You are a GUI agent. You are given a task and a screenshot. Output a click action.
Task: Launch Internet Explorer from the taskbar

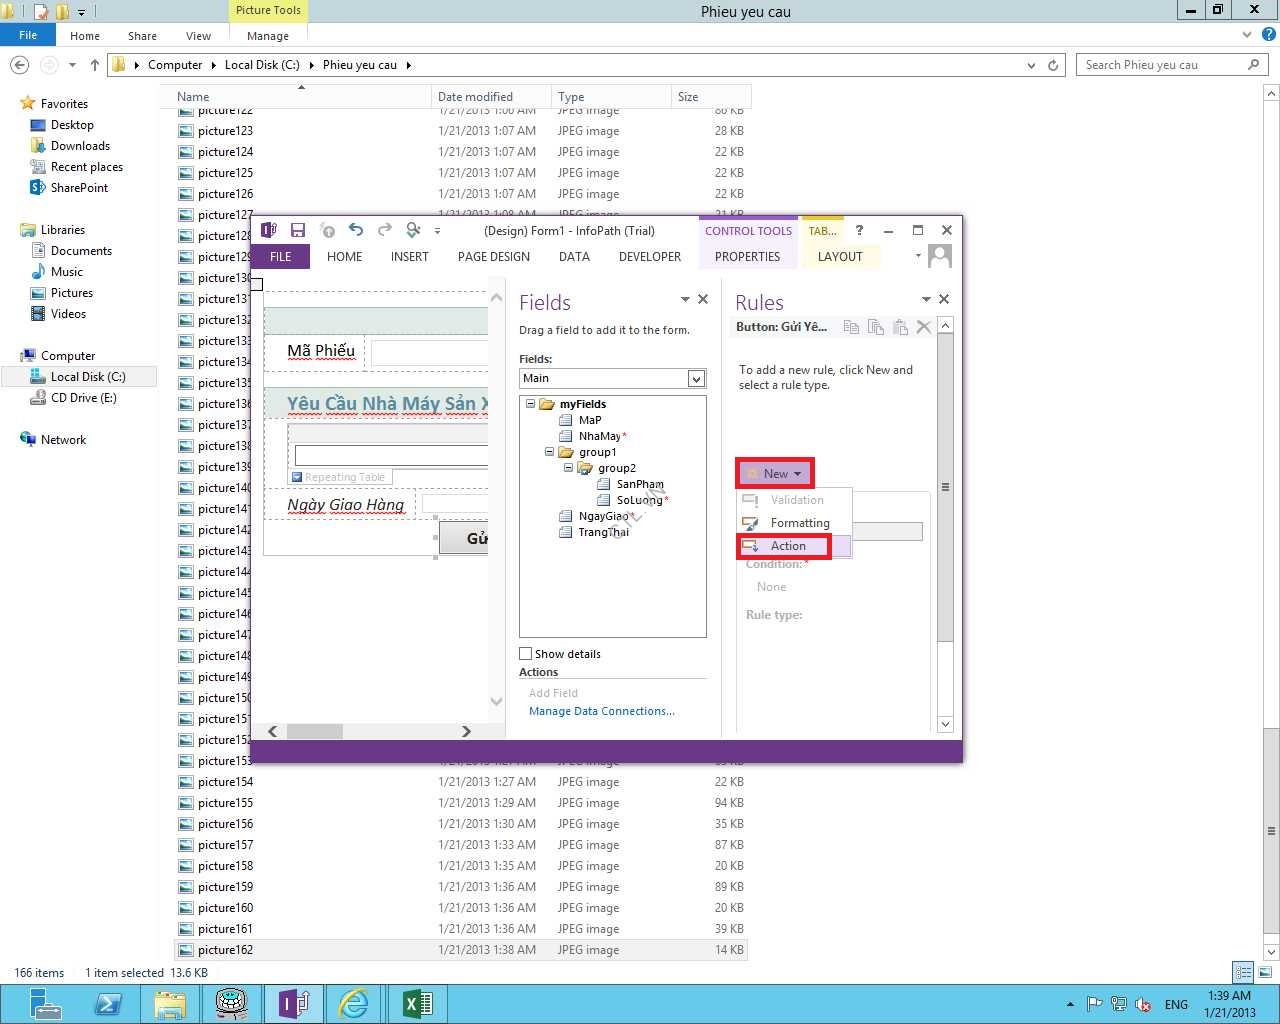point(354,1003)
